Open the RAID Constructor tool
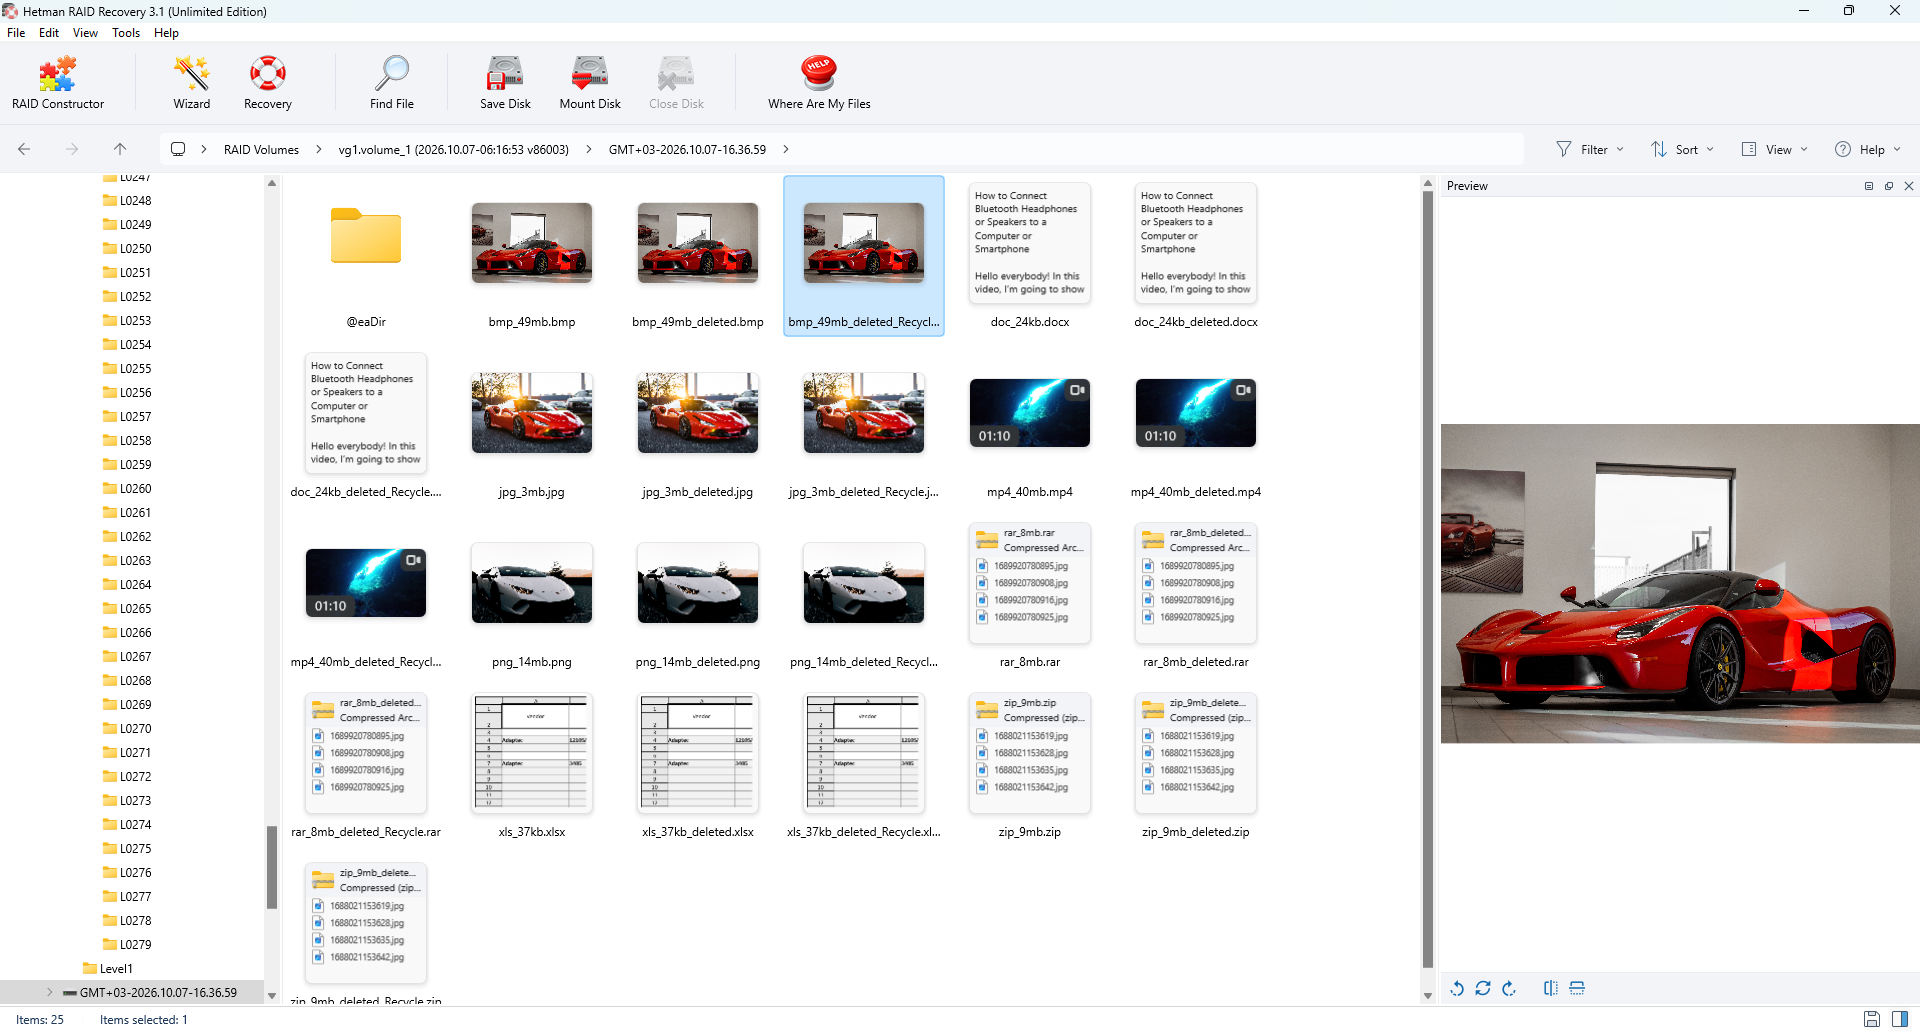 point(58,83)
